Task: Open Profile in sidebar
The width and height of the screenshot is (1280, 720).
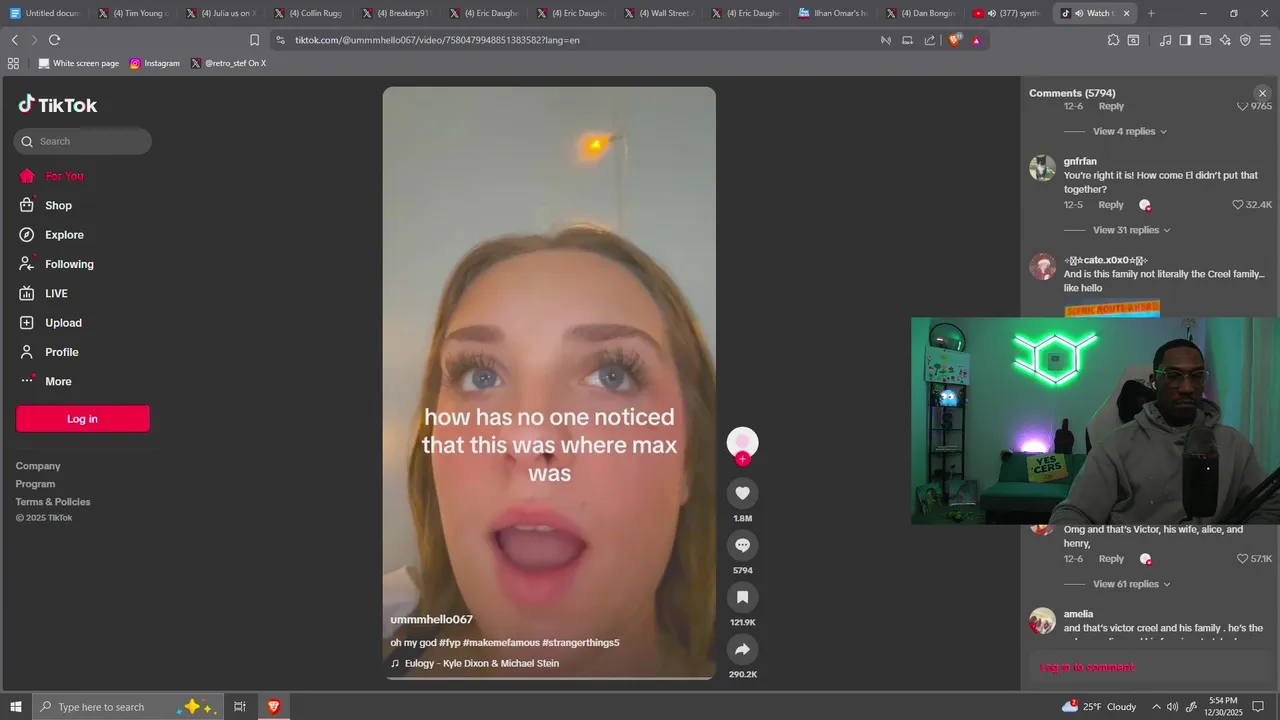Action: 61,352
